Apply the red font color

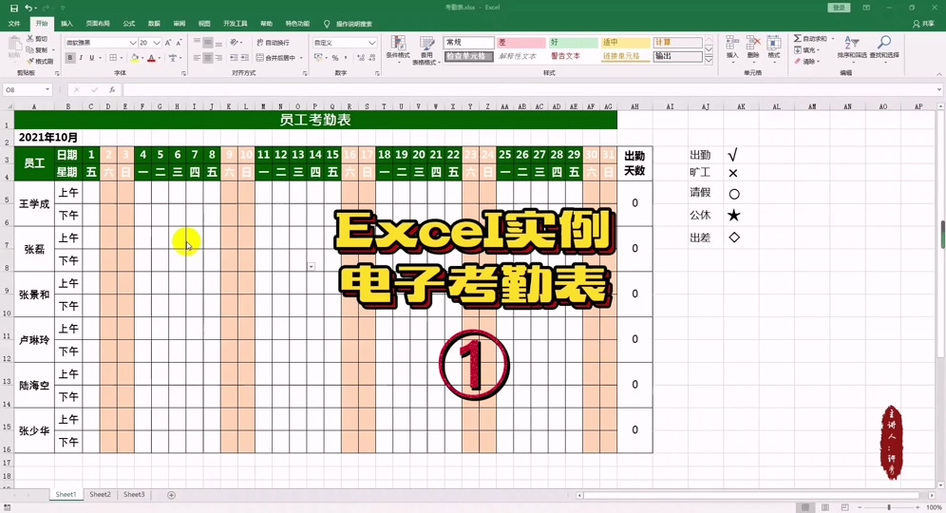(151, 58)
